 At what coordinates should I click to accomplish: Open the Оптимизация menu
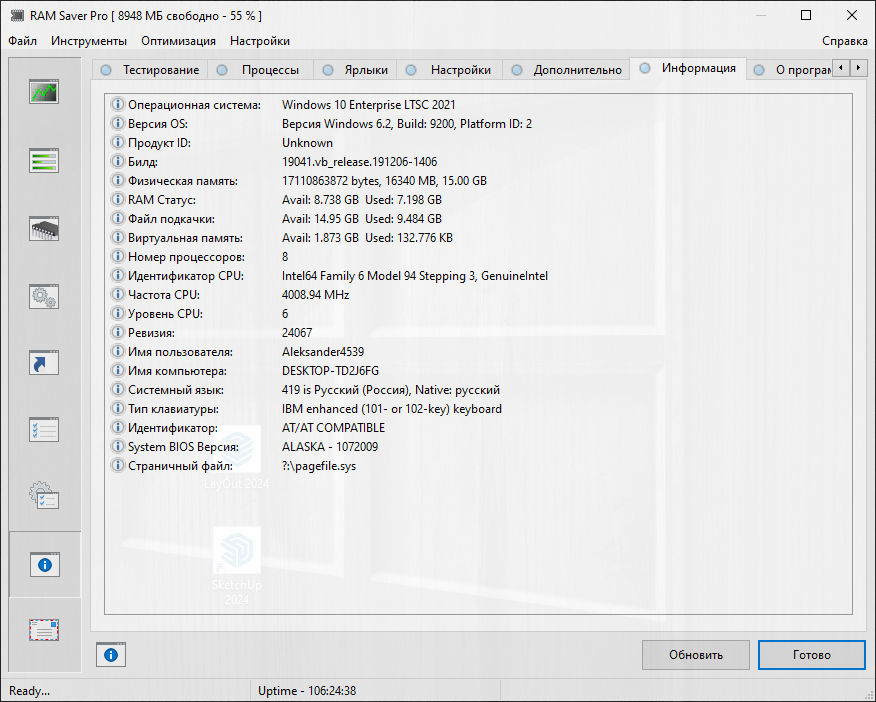[x=178, y=41]
